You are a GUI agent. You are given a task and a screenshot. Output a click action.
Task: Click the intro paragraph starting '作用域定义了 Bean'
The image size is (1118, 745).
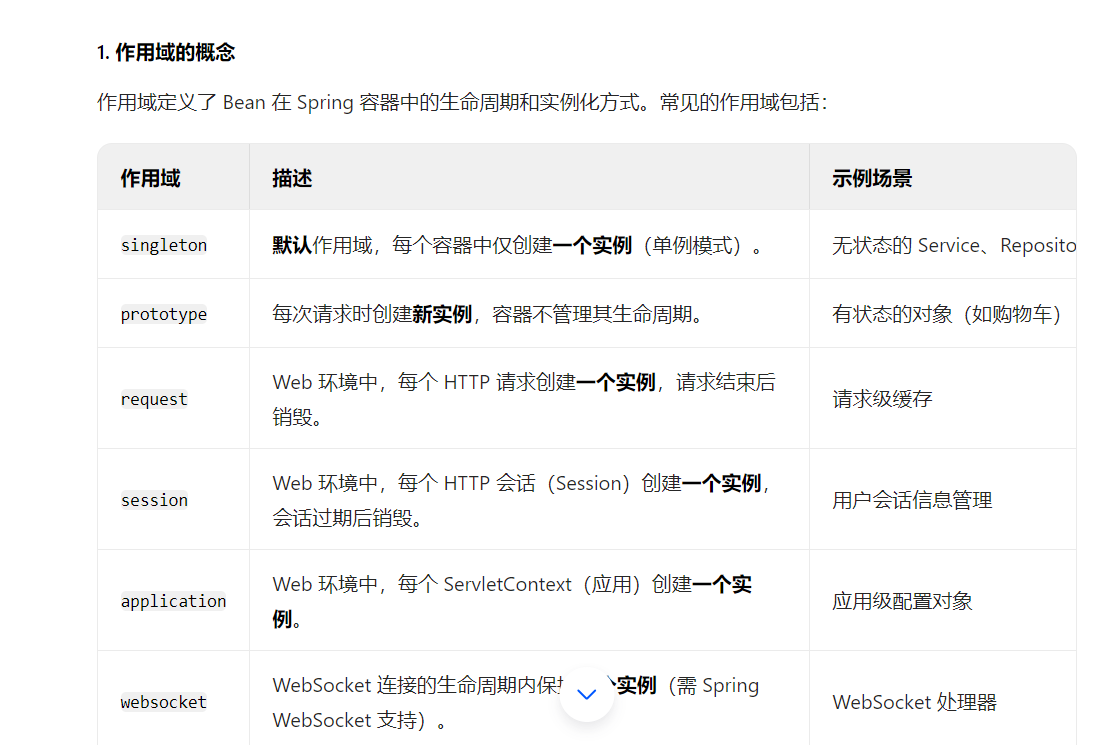tap(462, 103)
